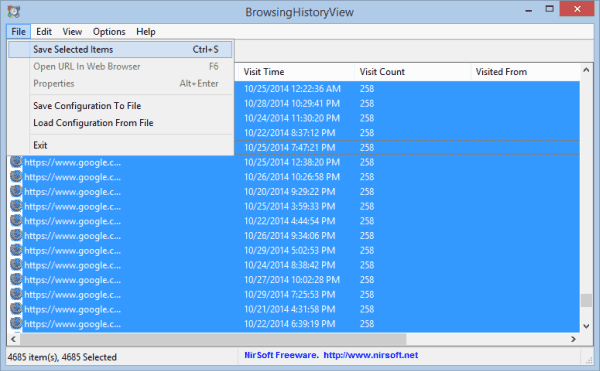Select URL in 10/20/2014 9:29:22 PM row

pyautogui.click(x=72, y=192)
